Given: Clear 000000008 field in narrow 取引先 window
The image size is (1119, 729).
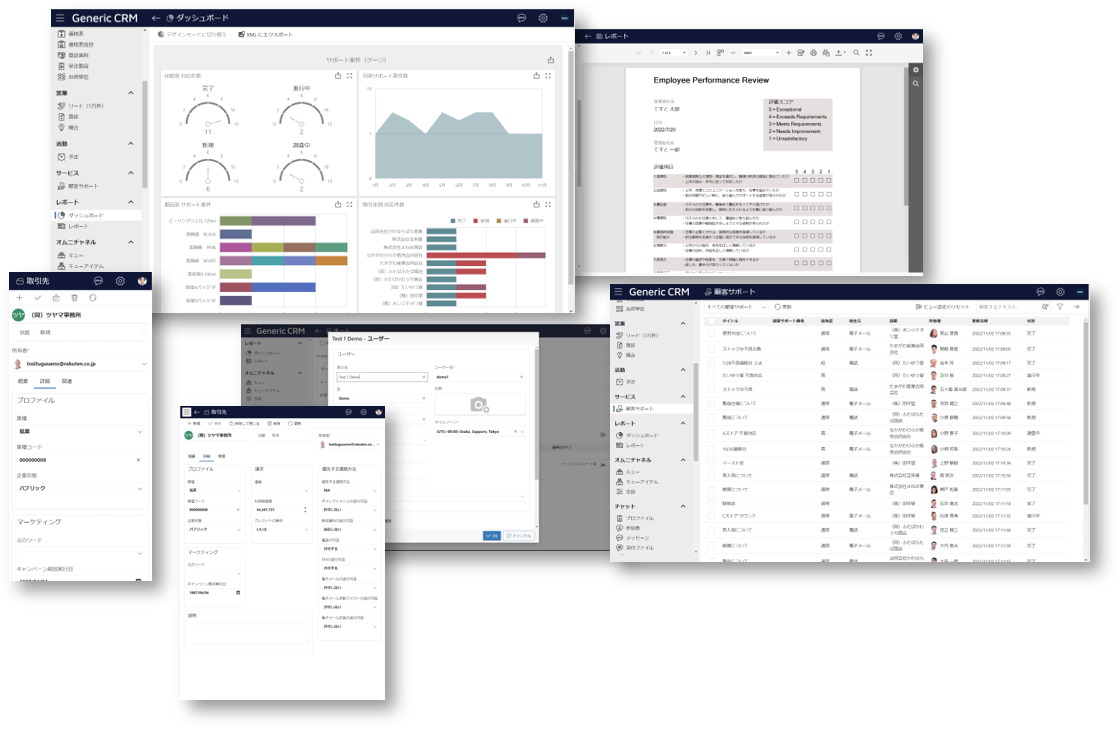Looking at the screenshot, I should 138,460.
